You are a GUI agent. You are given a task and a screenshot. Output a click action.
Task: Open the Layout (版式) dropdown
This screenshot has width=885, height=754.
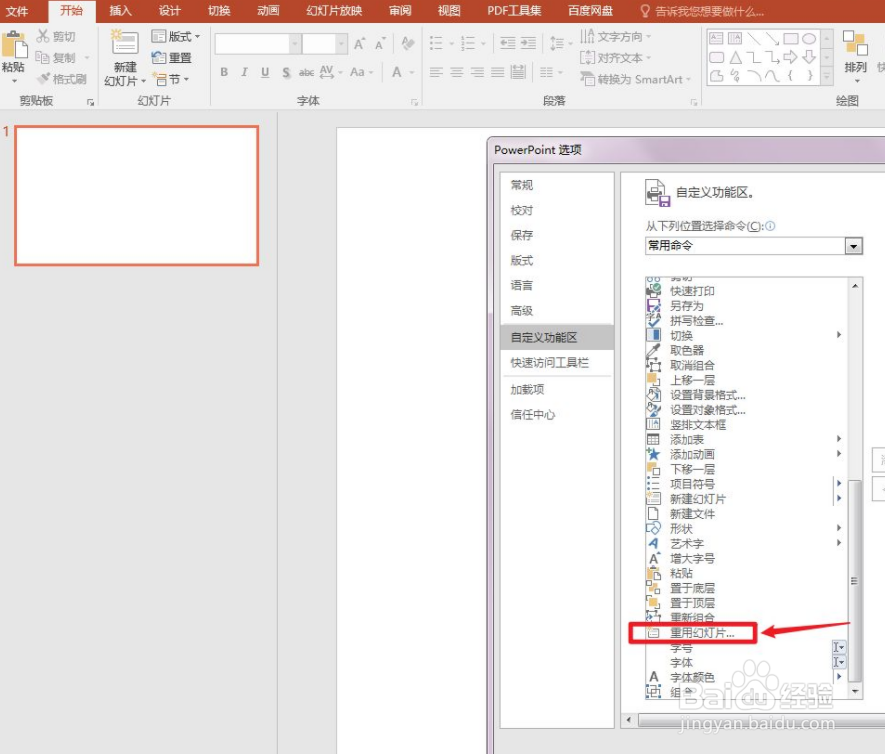[x=176, y=36]
